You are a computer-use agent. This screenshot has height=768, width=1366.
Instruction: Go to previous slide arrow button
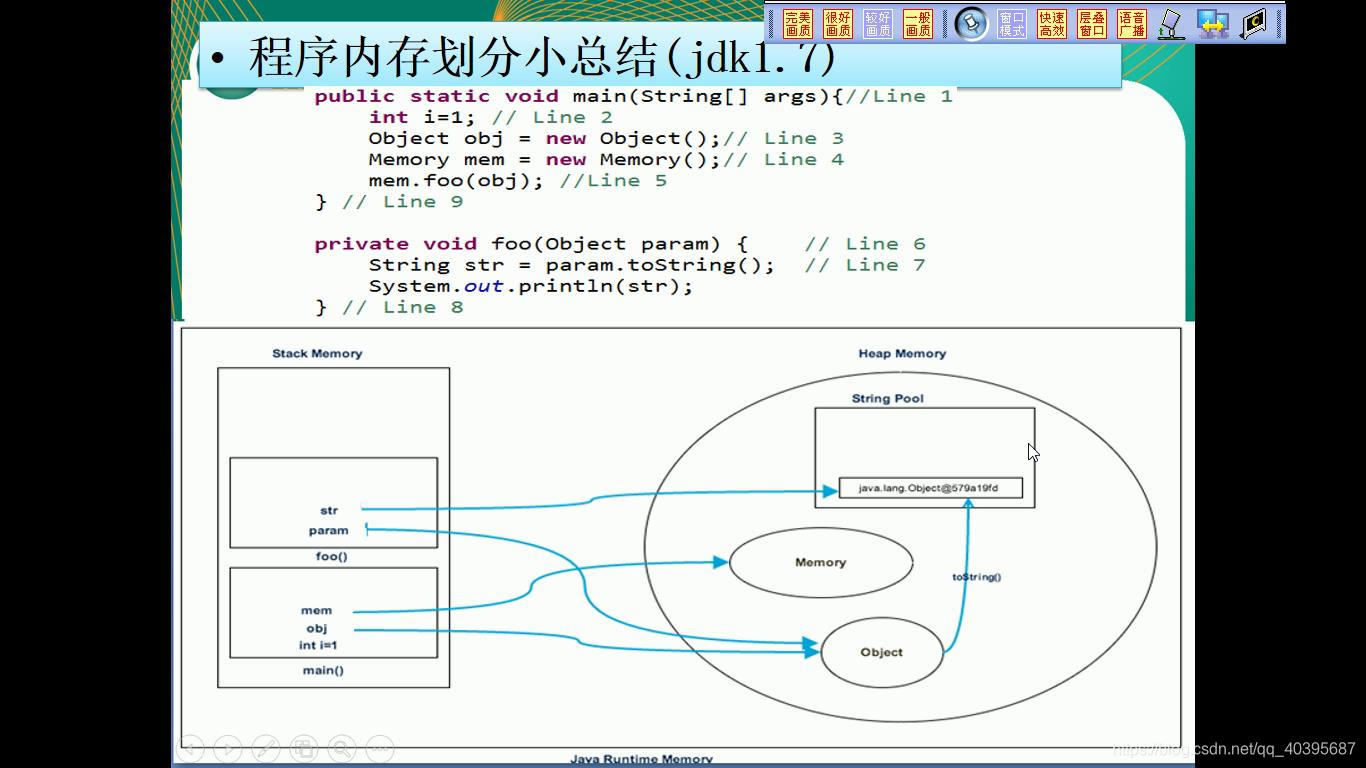(x=190, y=748)
